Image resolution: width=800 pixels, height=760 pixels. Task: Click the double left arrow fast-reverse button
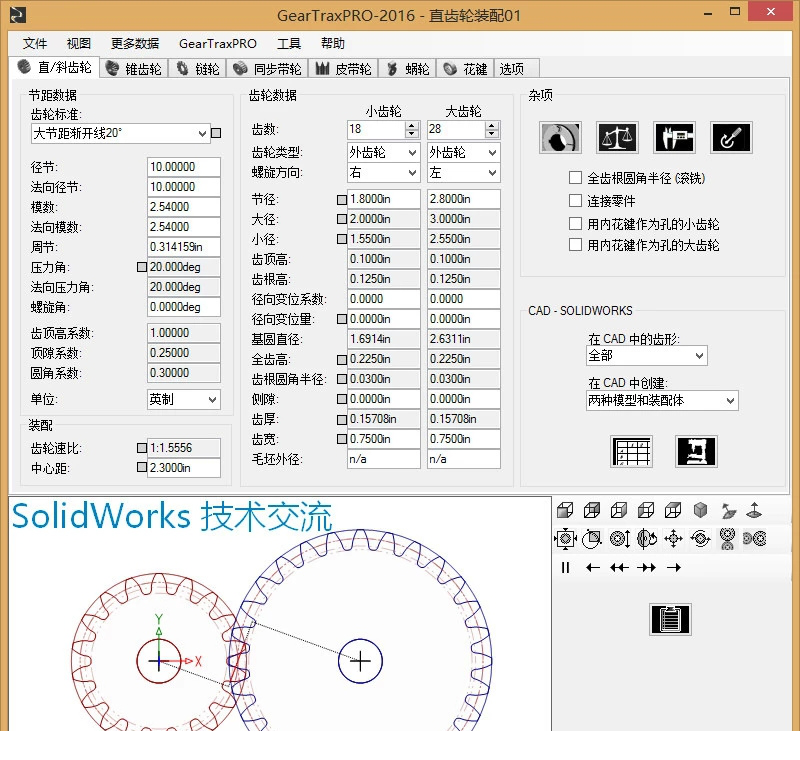pos(619,567)
